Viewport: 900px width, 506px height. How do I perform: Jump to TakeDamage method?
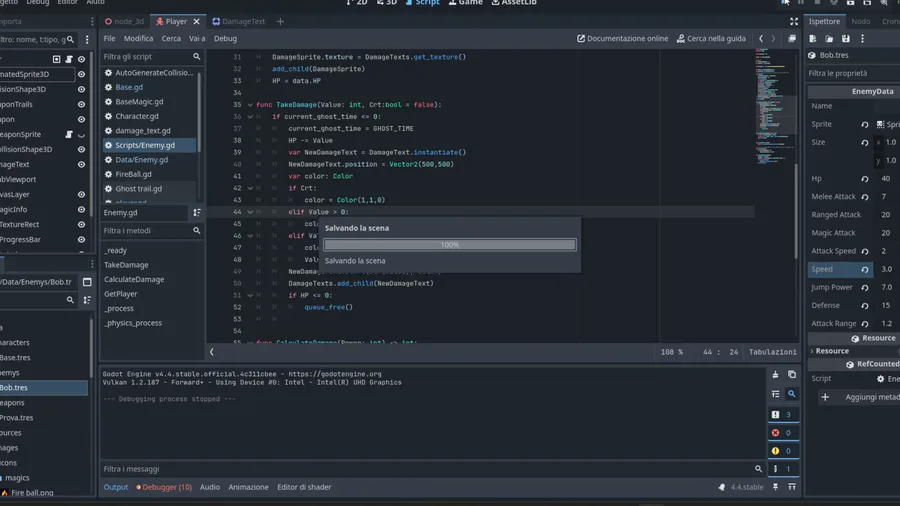pyautogui.click(x=126, y=265)
